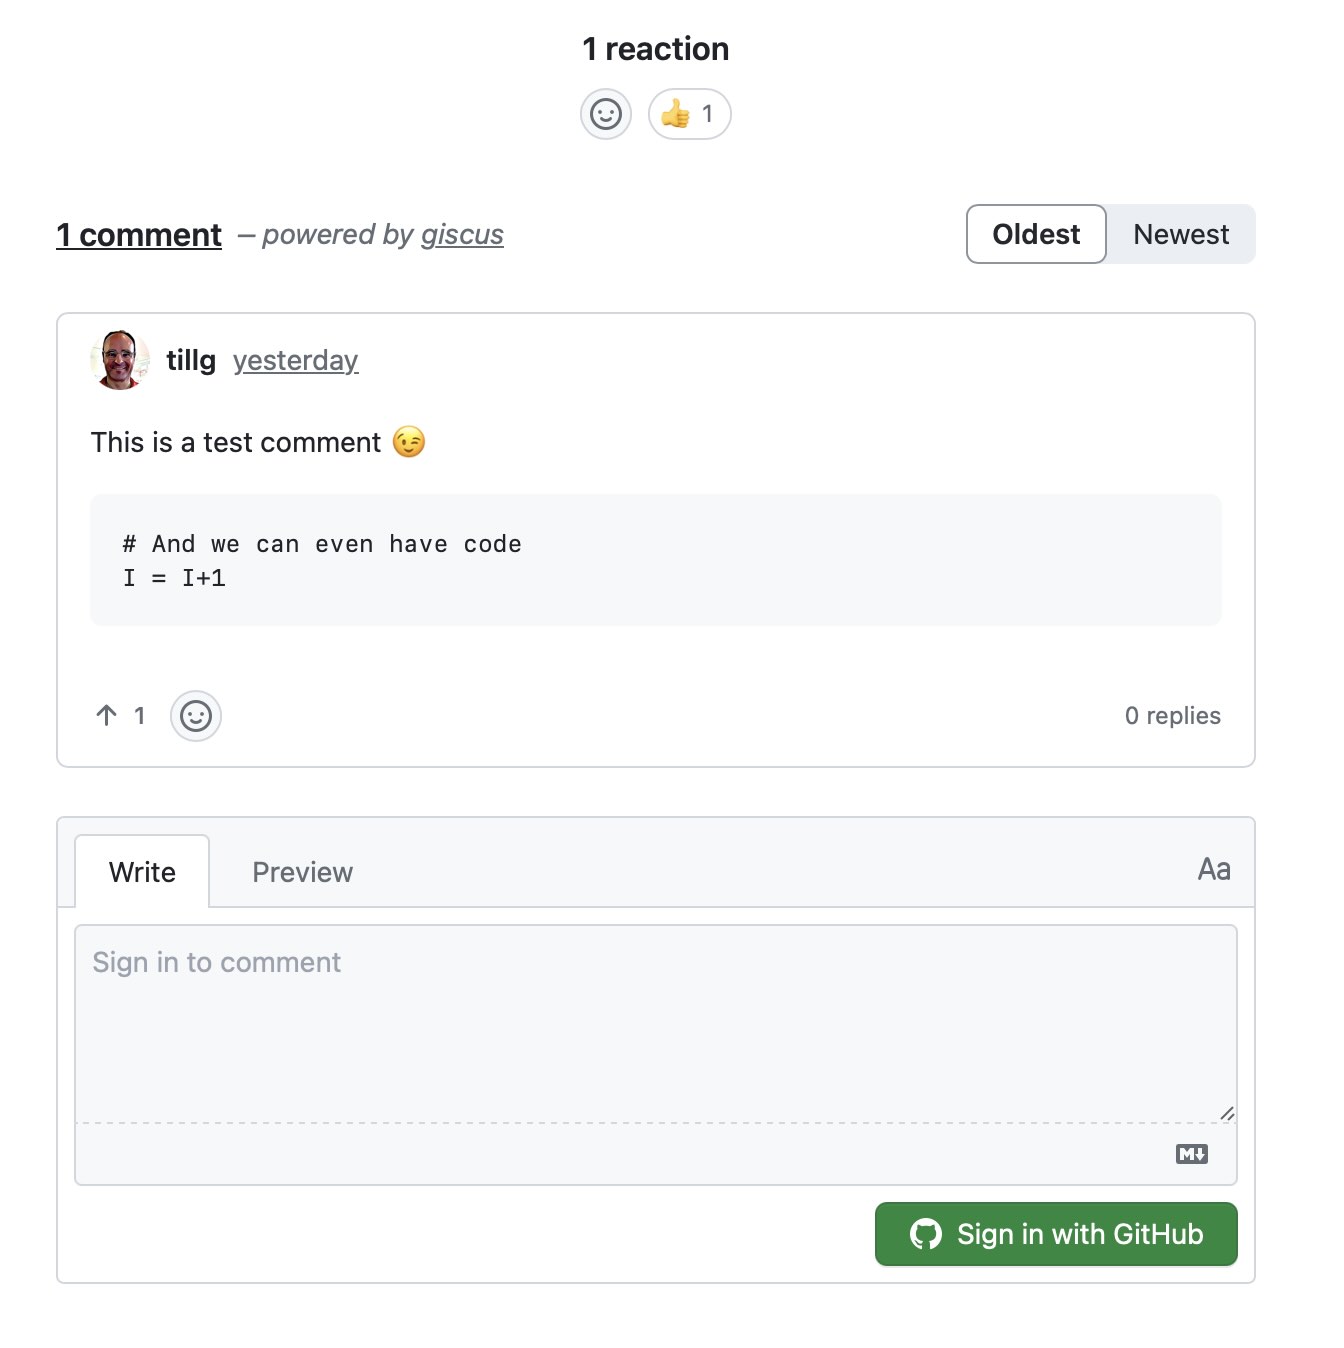Open the tillg username link

tap(191, 360)
